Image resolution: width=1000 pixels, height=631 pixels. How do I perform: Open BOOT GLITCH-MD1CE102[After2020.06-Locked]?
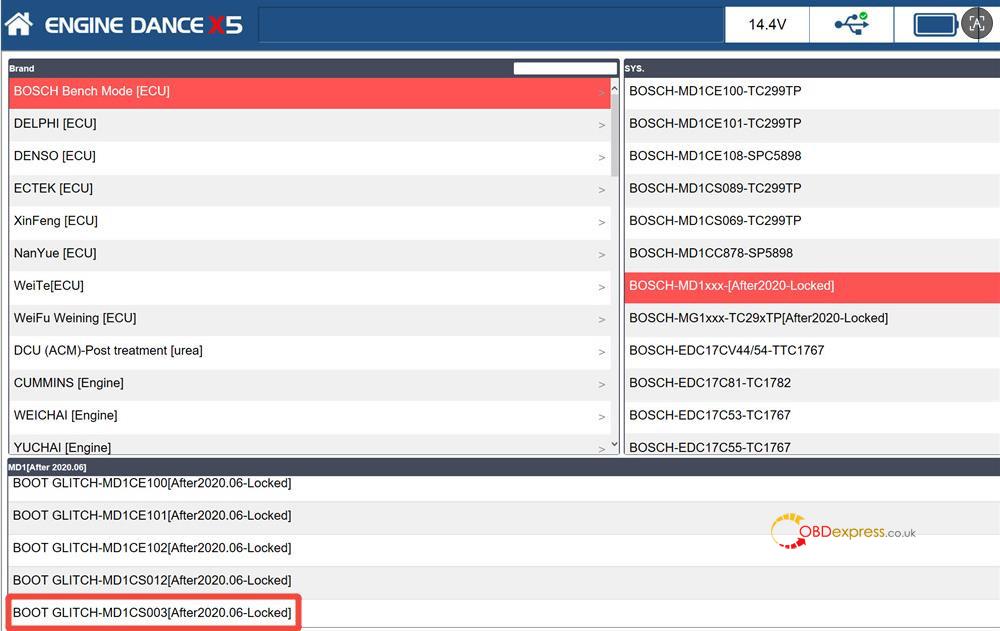(504, 549)
